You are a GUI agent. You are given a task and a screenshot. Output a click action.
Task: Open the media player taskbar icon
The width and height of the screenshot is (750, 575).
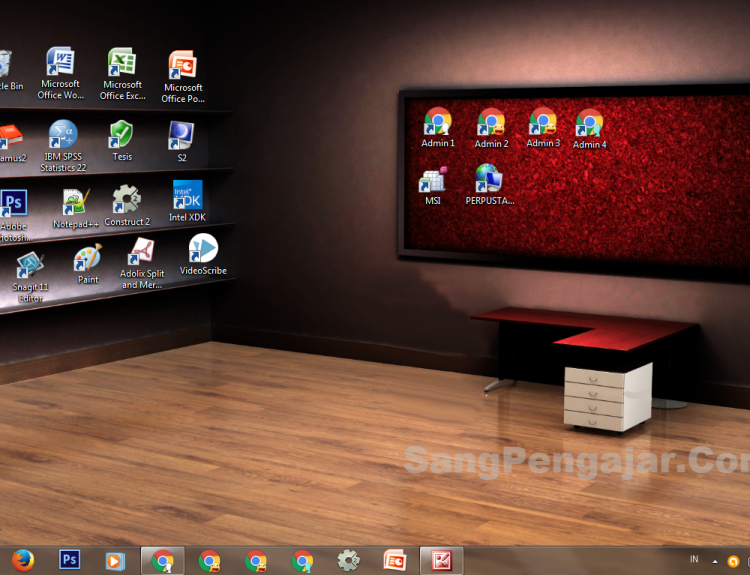115,561
